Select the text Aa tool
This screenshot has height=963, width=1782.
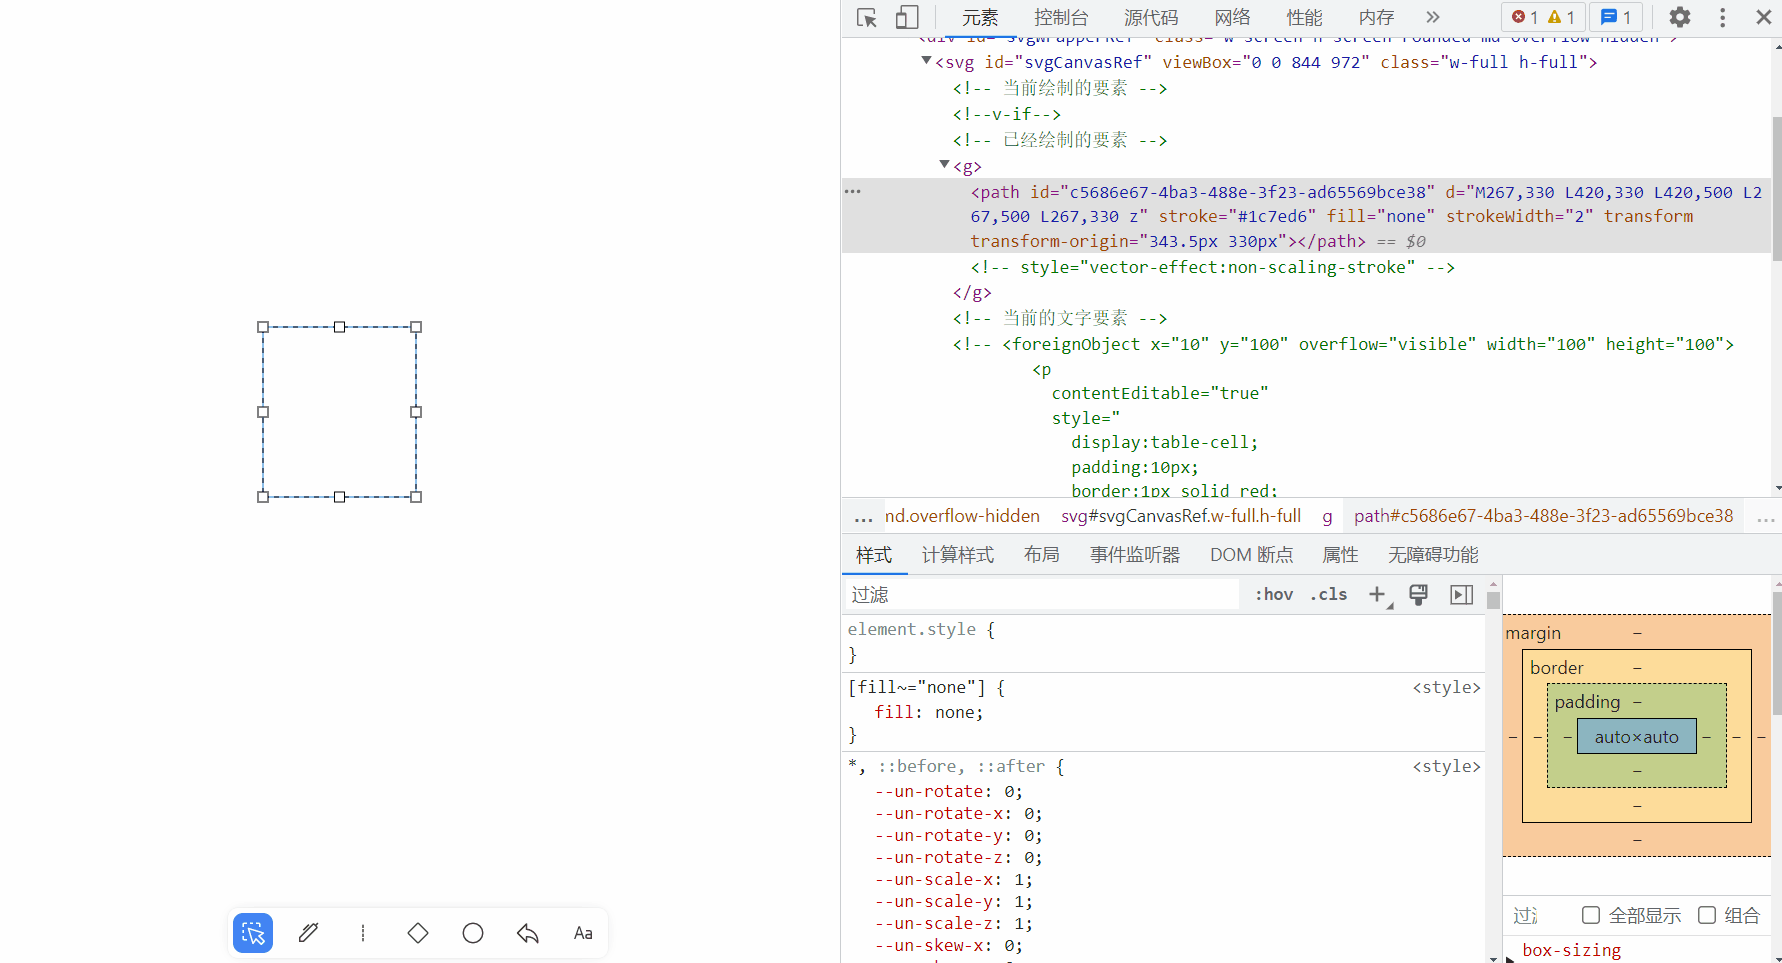[x=582, y=933]
